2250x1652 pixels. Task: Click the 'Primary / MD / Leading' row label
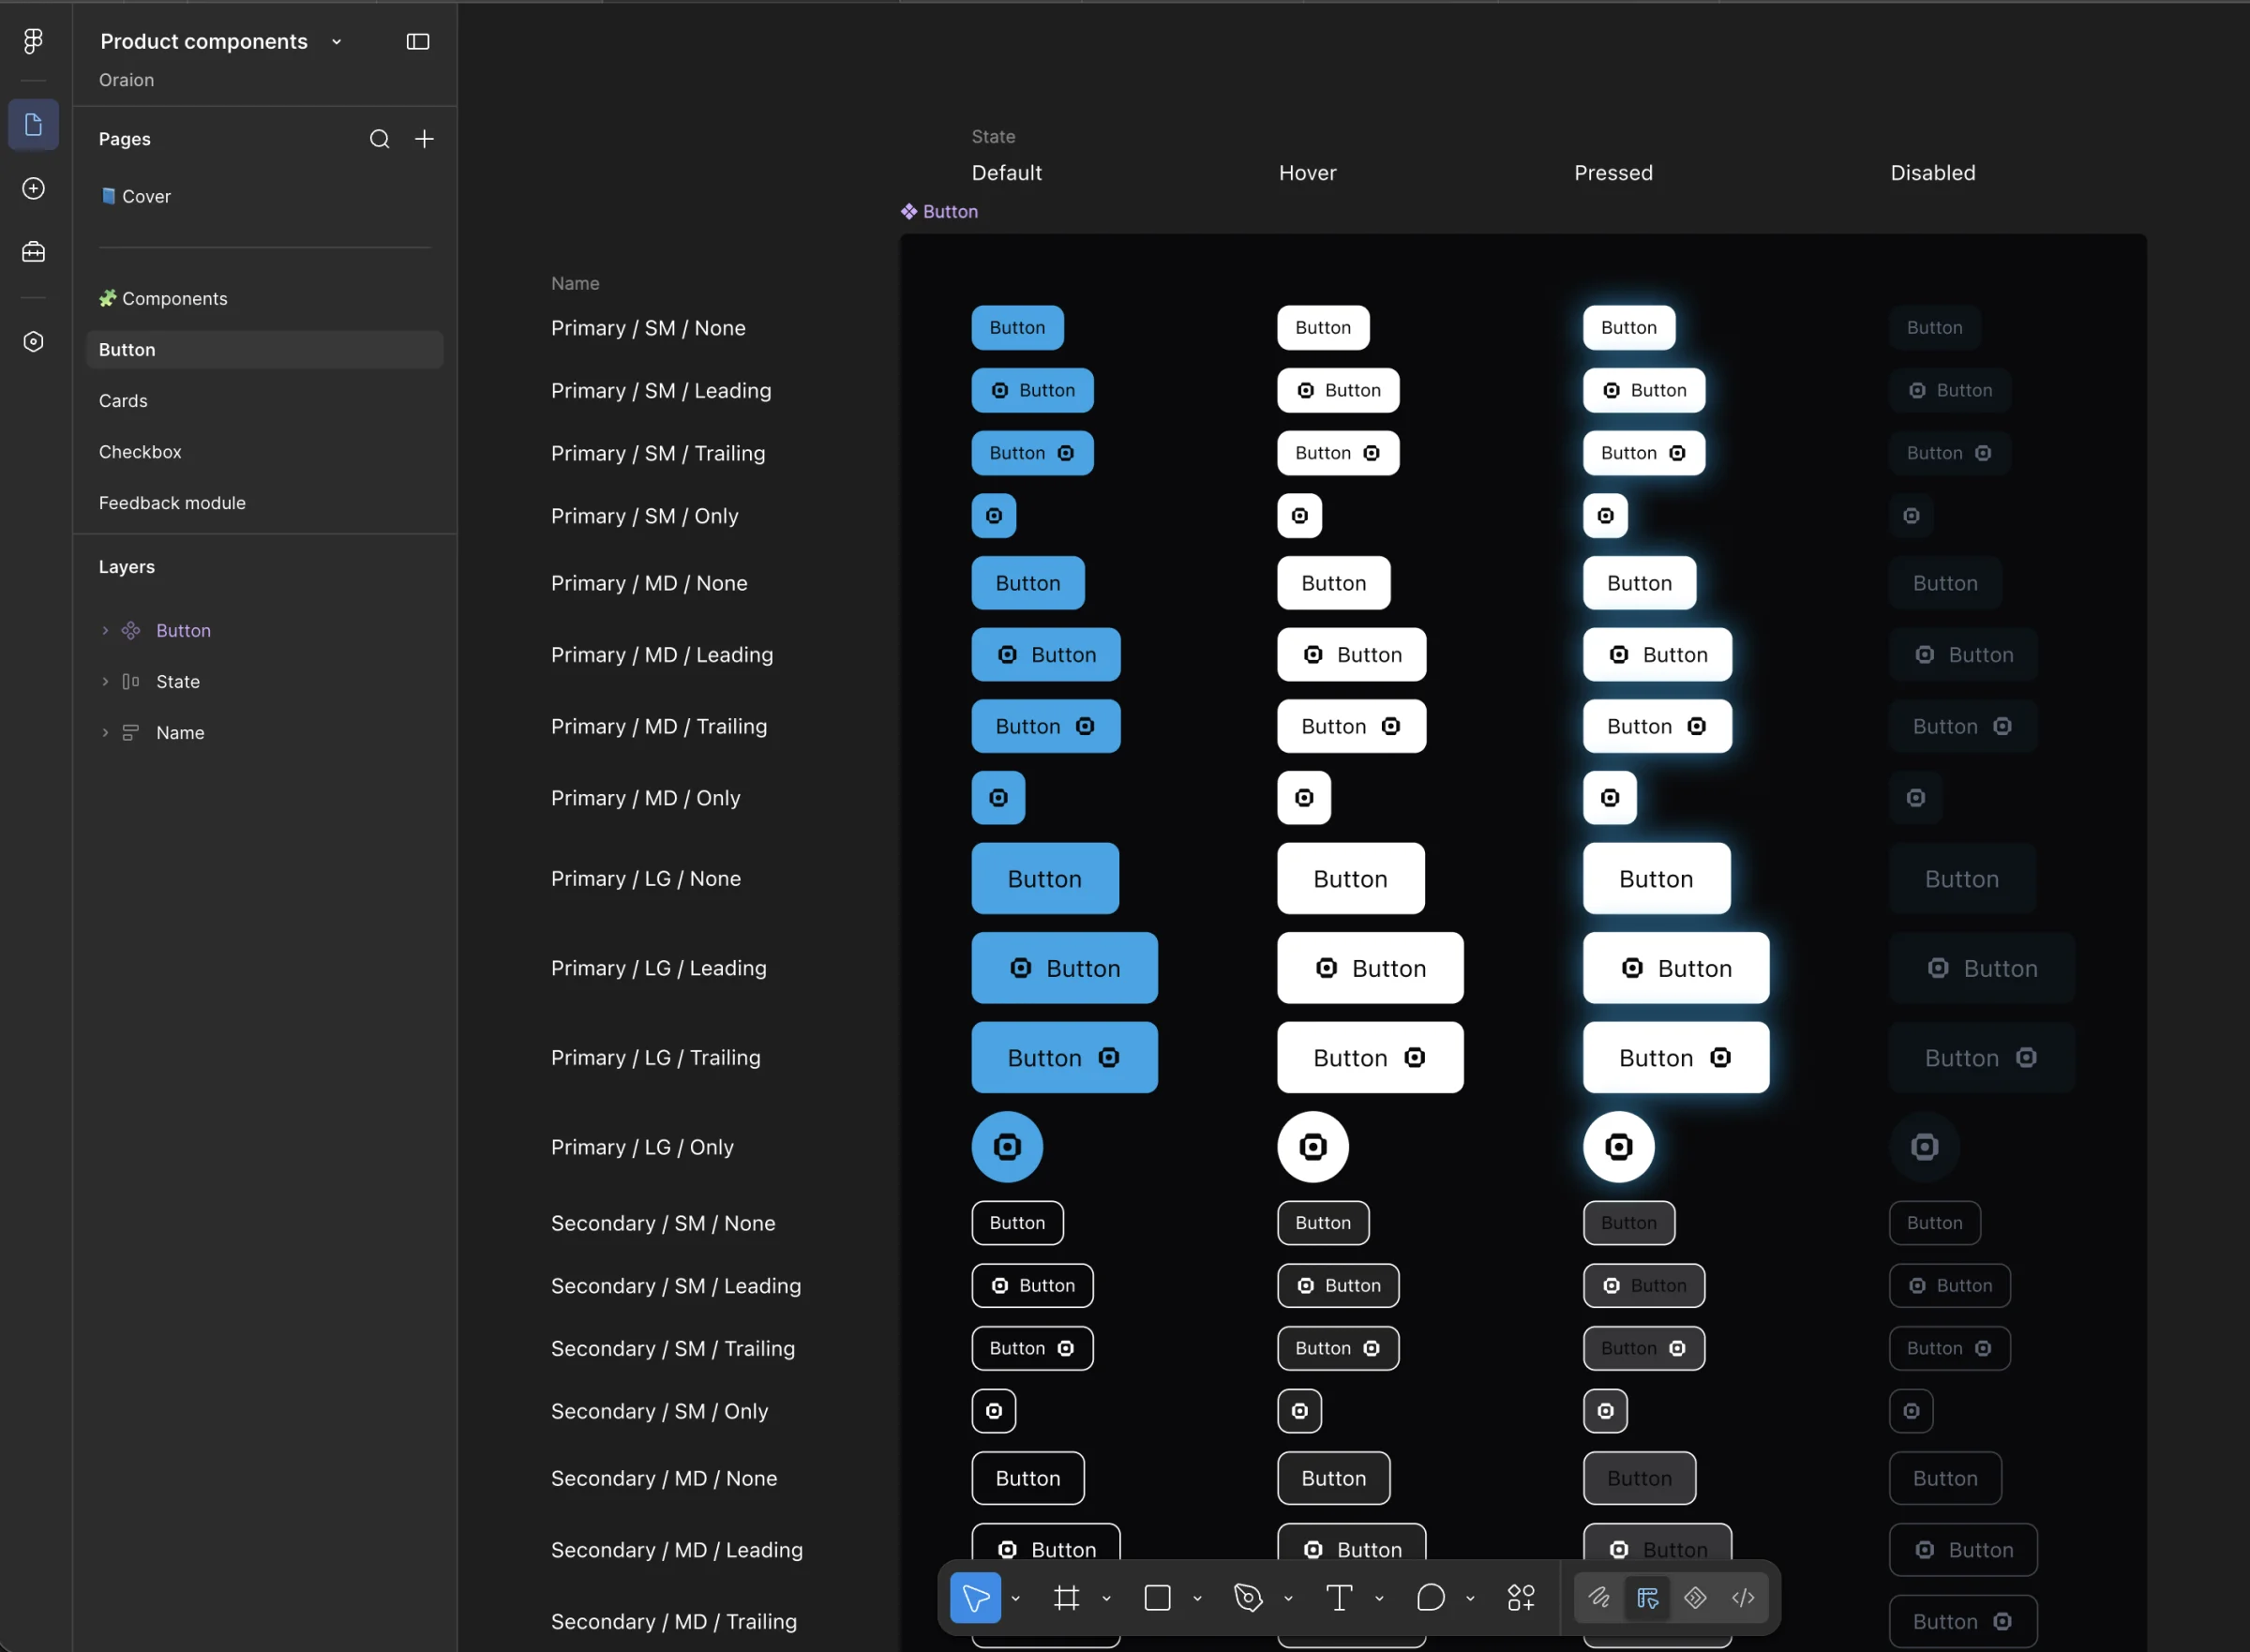click(x=662, y=654)
